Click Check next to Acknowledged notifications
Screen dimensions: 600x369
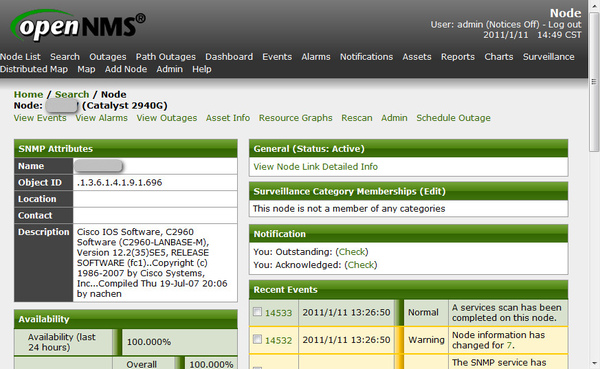point(360,265)
